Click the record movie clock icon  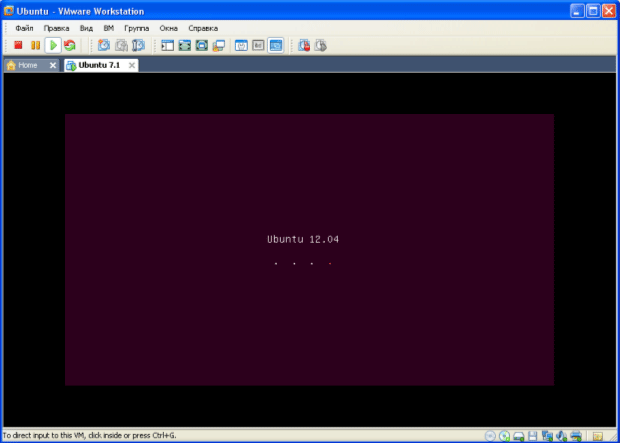pyautogui.click(x=304, y=45)
